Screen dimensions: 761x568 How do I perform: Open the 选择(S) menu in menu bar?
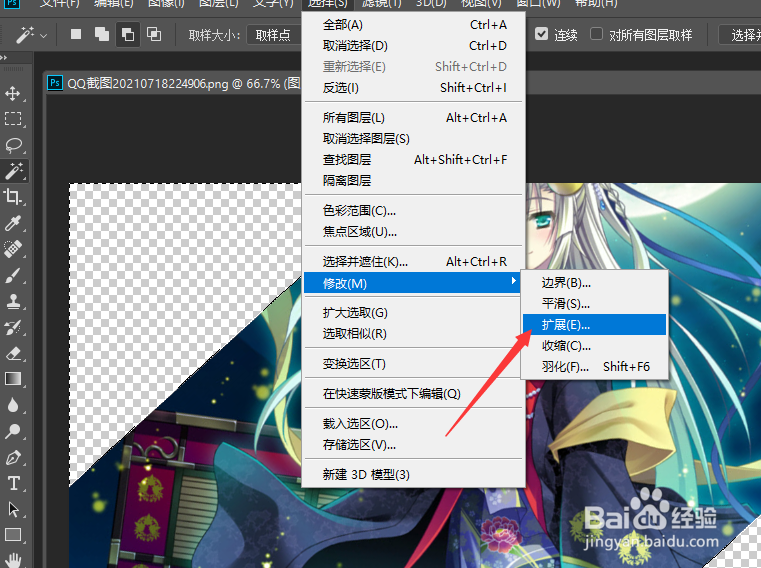[328, 4]
